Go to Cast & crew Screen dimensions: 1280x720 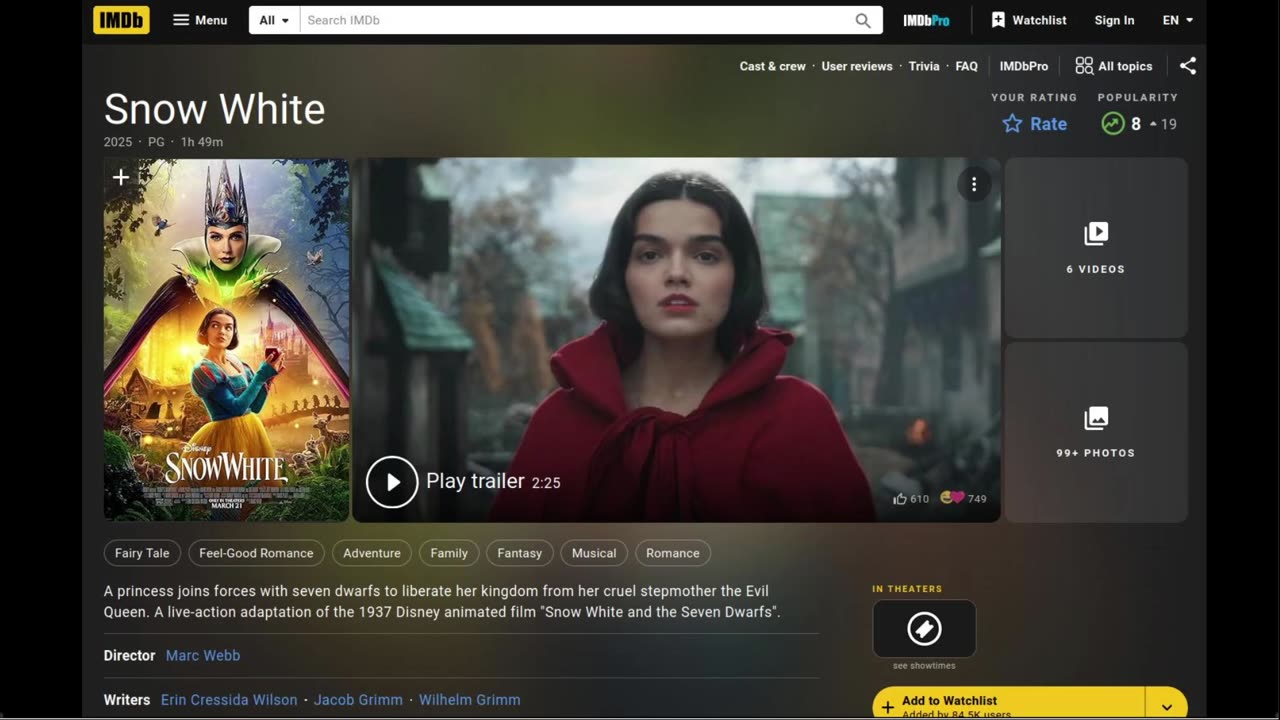coord(772,66)
